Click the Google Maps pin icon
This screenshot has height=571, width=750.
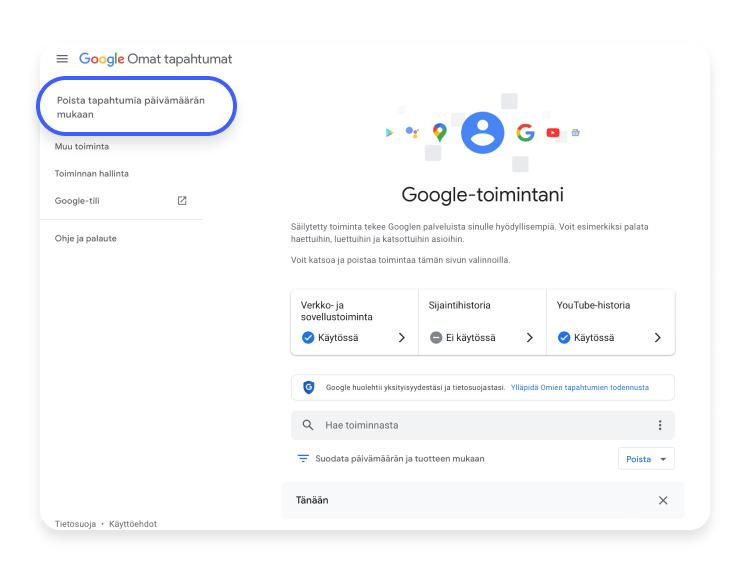[440, 132]
